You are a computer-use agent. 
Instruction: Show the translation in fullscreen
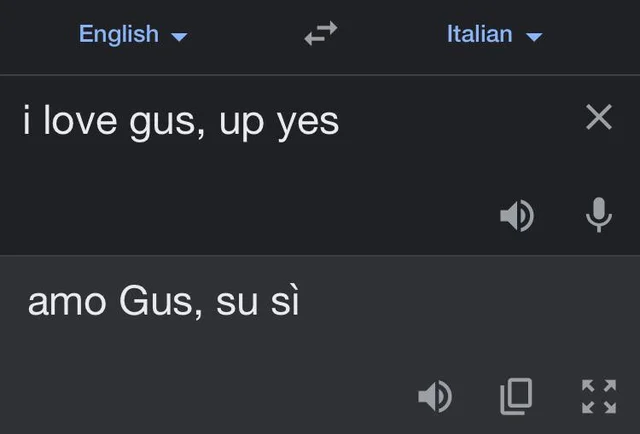tap(598, 397)
